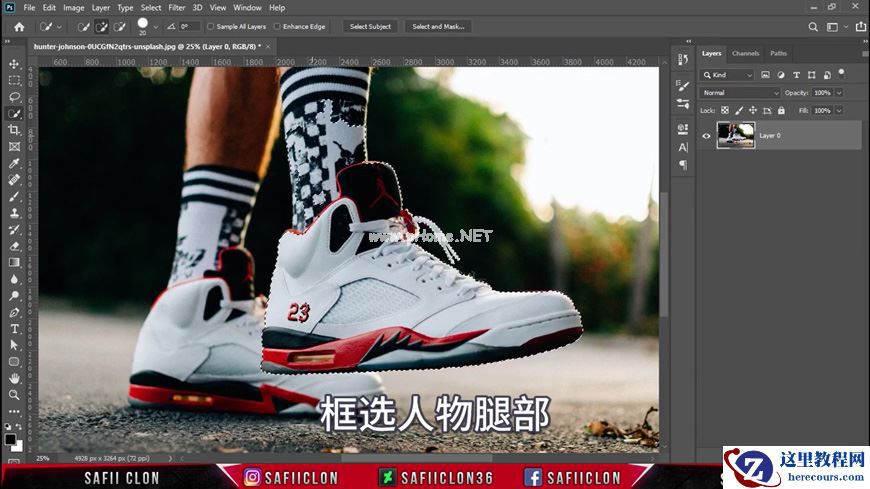Open the Kind filter dropdown

tap(727, 75)
